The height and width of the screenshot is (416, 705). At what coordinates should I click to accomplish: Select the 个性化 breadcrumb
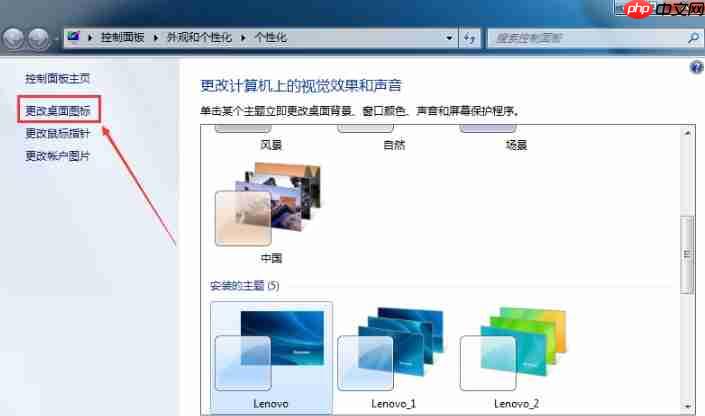[x=271, y=37]
